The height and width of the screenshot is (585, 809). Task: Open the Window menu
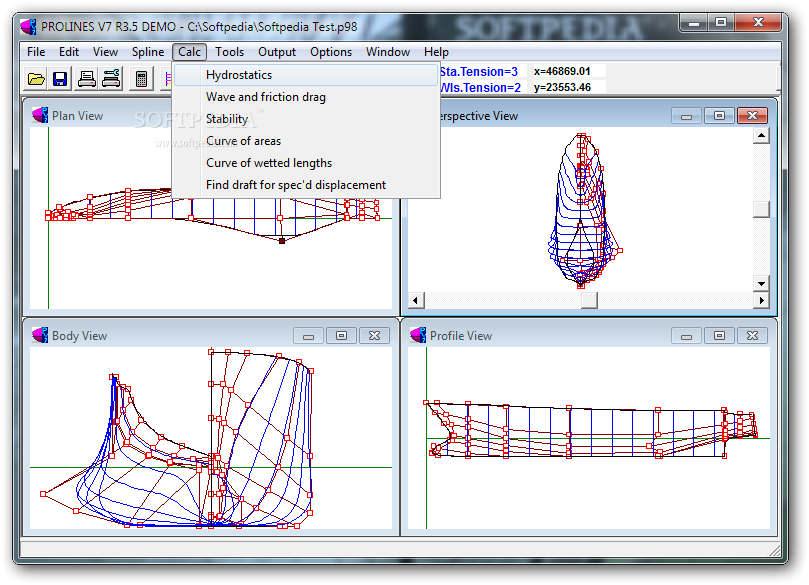[388, 52]
